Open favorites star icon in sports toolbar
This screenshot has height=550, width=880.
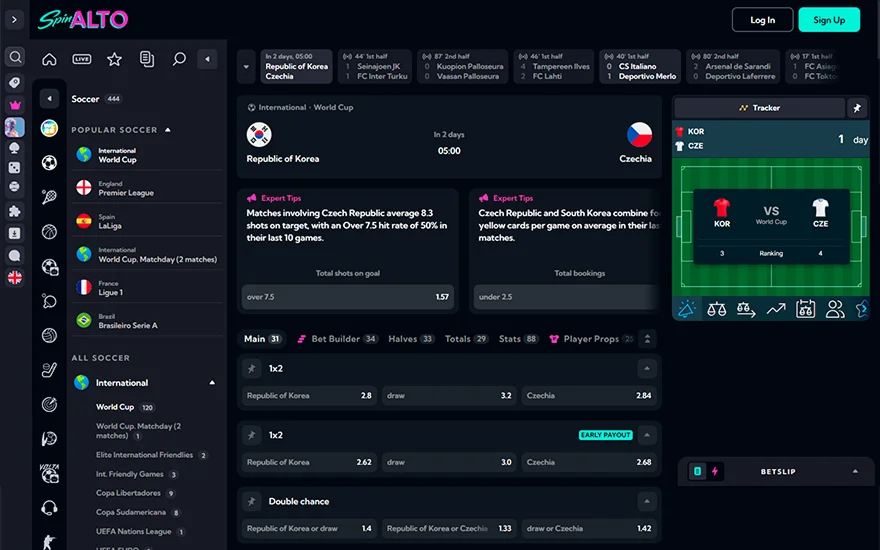click(114, 59)
